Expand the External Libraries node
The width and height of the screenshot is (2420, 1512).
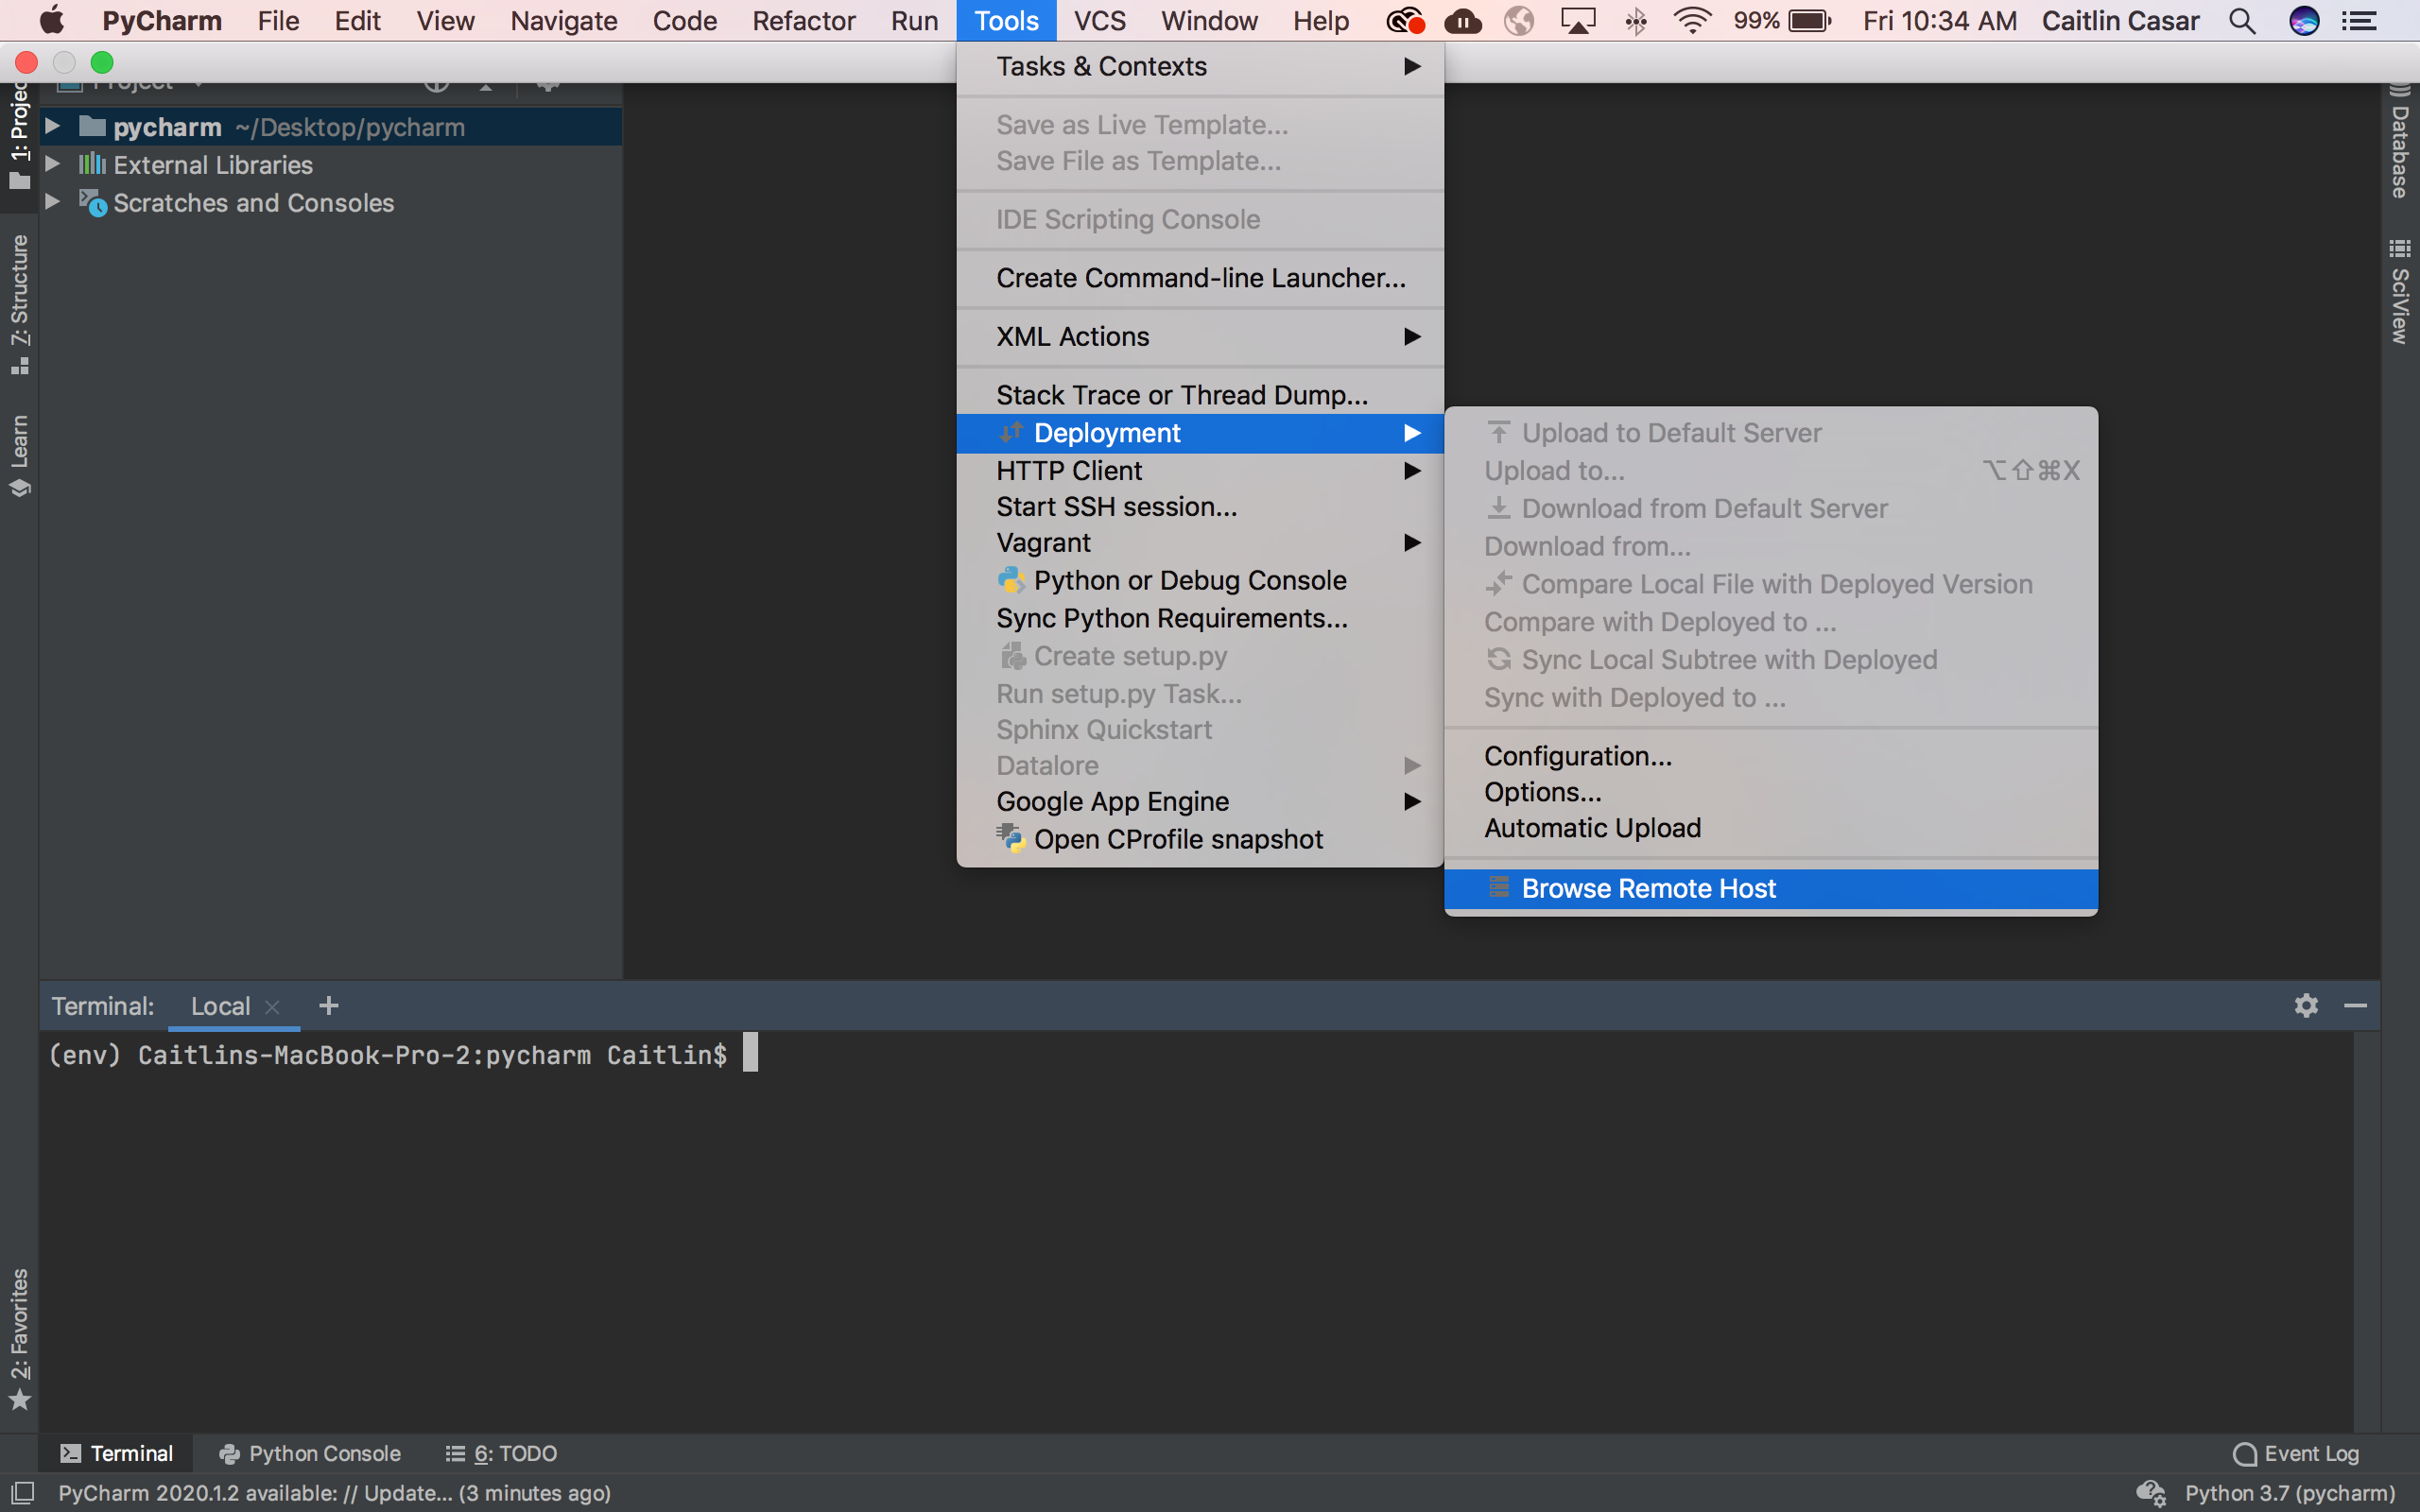click(x=53, y=164)
